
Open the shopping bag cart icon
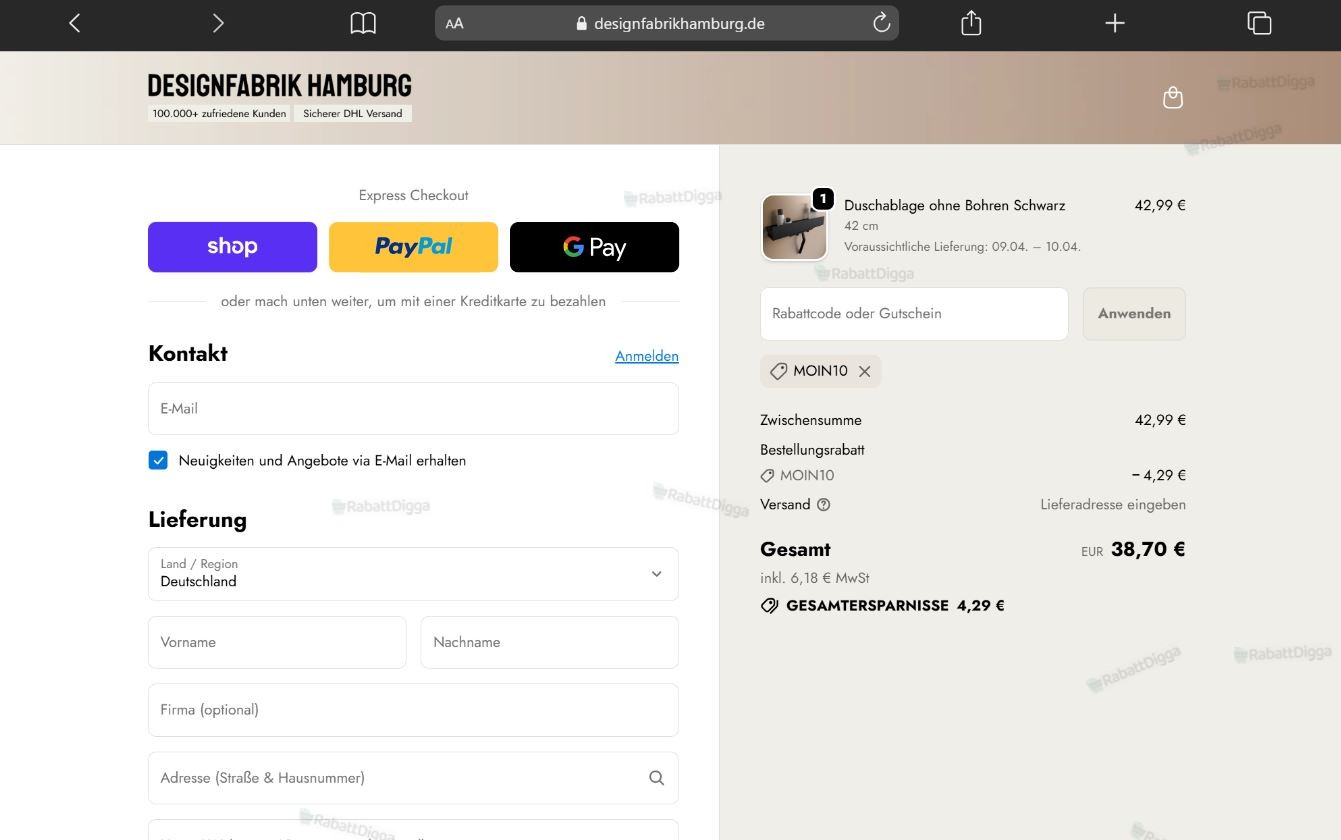click(1173, 97)
